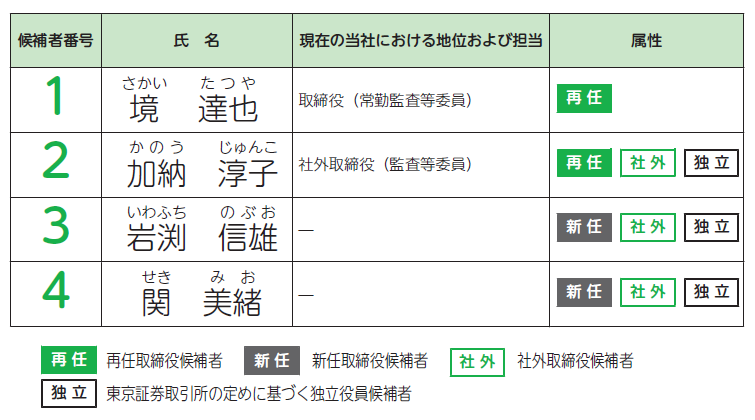Image resolution: width=755 pixels, height=420 pixels.
Task: Click the 氏名 column header
Action: (197, 41)
